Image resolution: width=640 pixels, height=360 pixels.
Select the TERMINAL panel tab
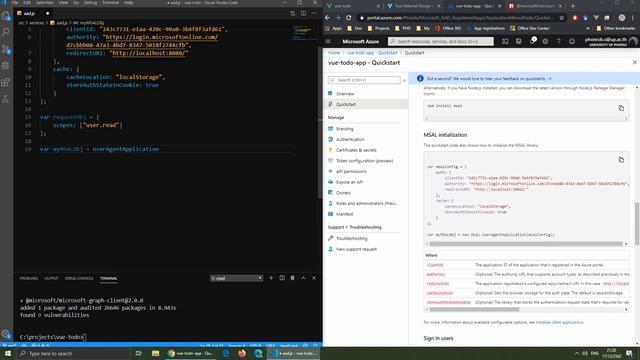click(109, 278)
